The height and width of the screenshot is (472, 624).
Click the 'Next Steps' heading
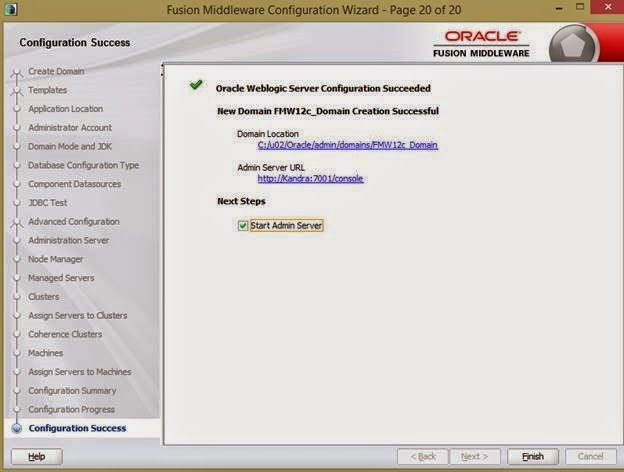241,201
